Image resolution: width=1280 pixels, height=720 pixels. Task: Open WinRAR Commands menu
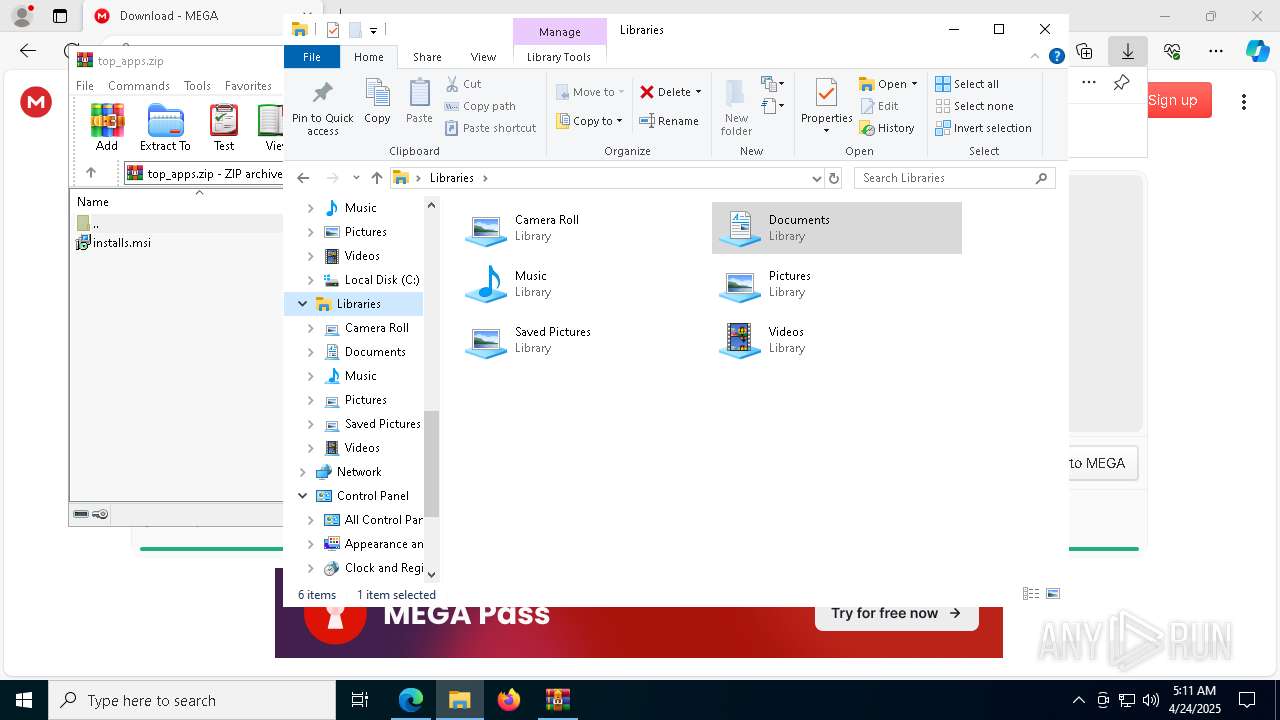(139, 86)
